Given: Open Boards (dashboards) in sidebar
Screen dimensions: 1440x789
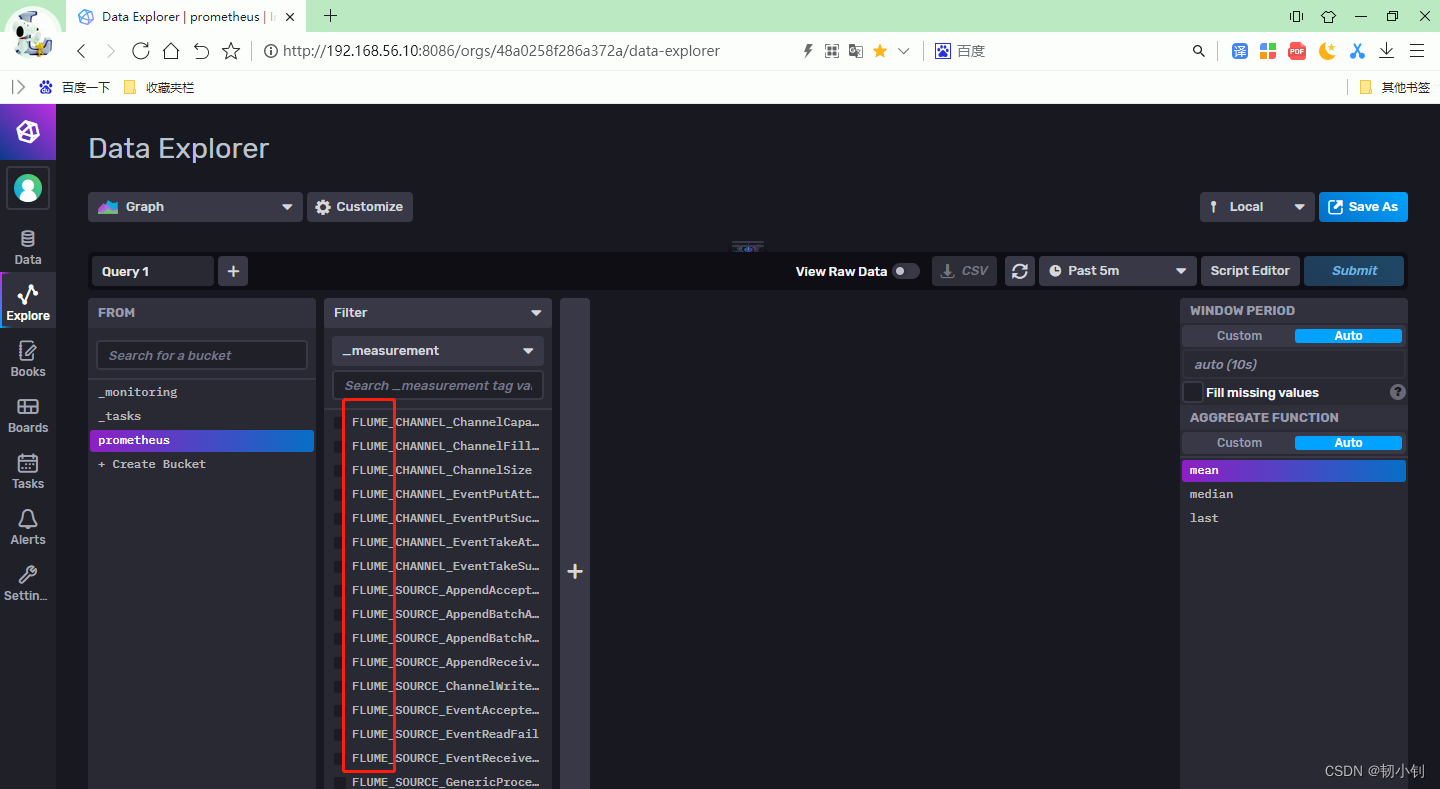Looking at the screenshot, I should click(28, 416).
